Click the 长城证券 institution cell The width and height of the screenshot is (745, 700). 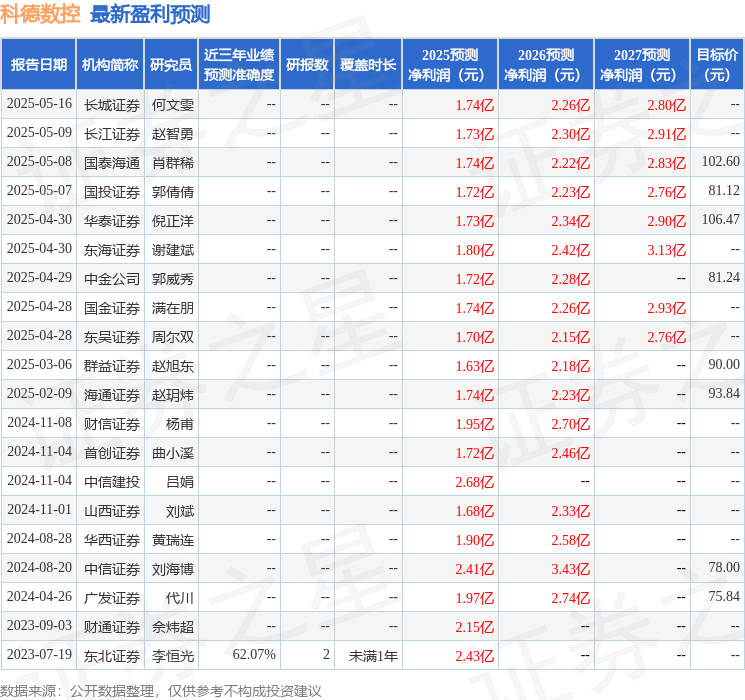[x=111, y=104]
